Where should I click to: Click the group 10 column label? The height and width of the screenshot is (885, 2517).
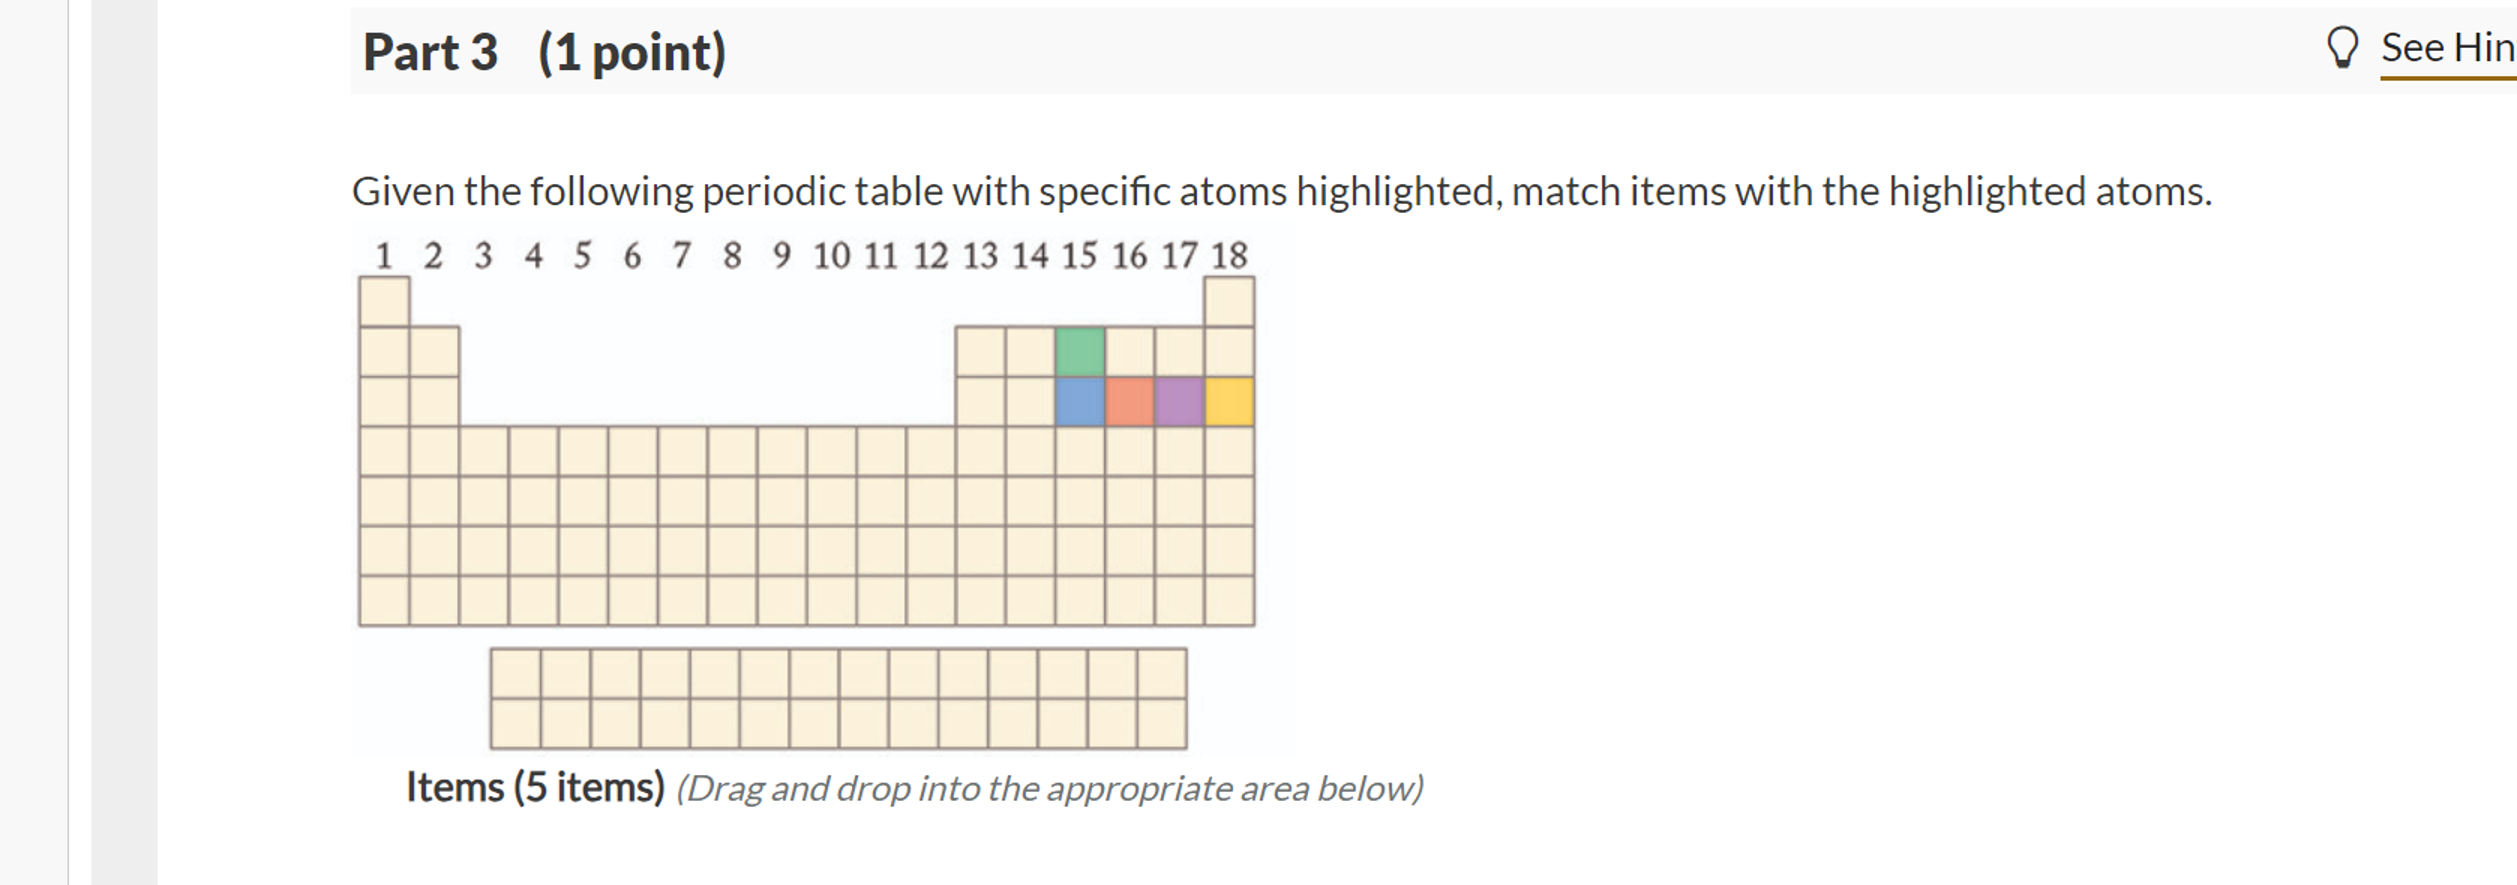833,257
